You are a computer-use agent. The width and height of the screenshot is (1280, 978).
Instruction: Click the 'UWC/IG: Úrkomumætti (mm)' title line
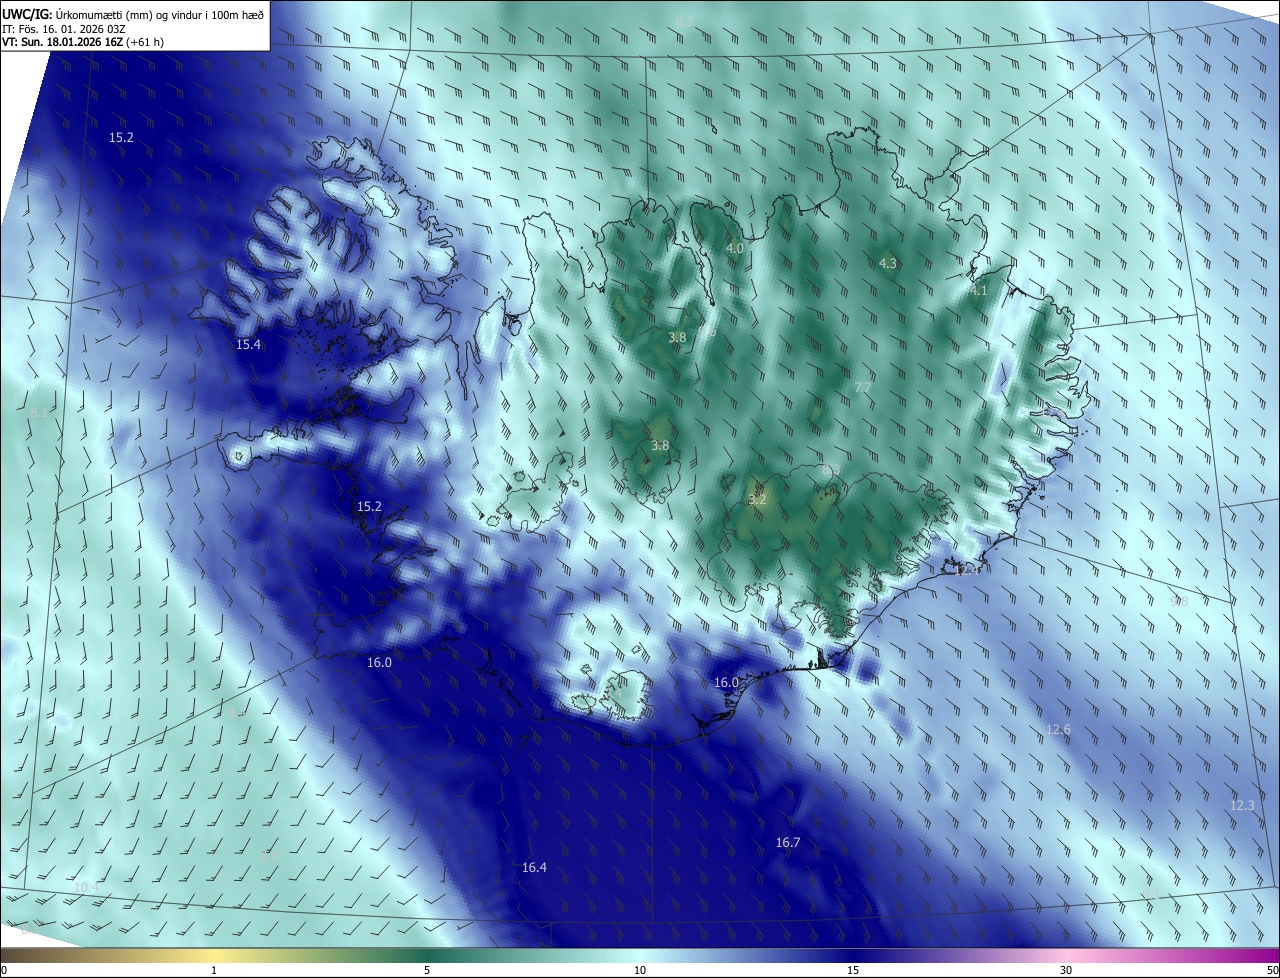click(x=133, y=13)
